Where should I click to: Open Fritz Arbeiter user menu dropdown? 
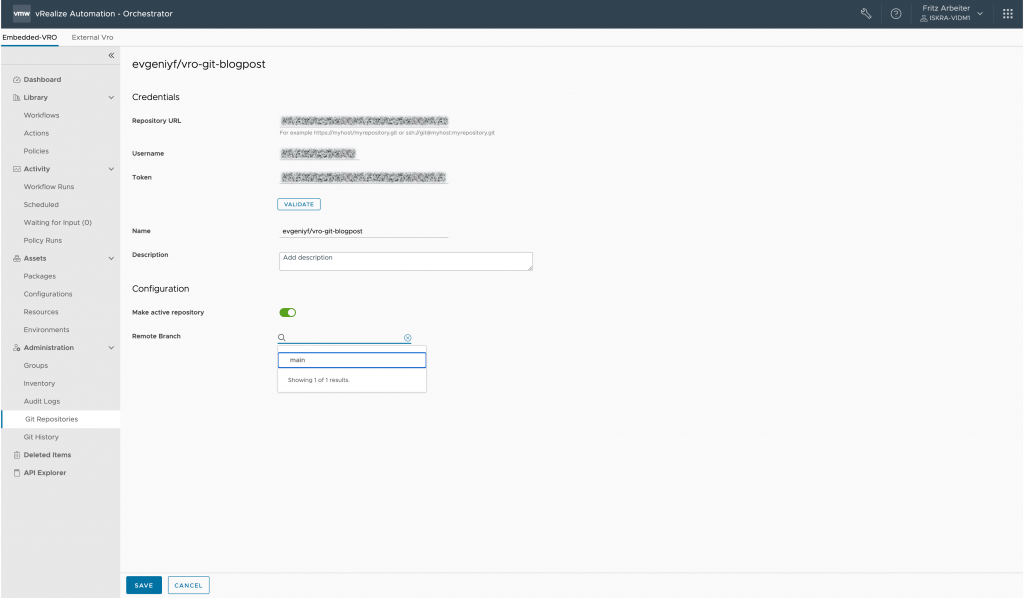951,13
